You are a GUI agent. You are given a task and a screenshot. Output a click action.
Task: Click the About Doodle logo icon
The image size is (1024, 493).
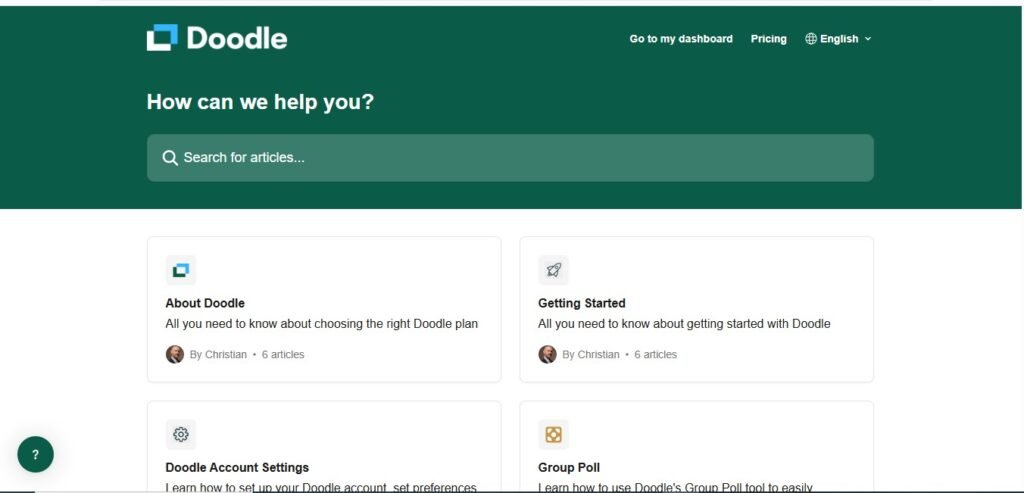point(181,270)
